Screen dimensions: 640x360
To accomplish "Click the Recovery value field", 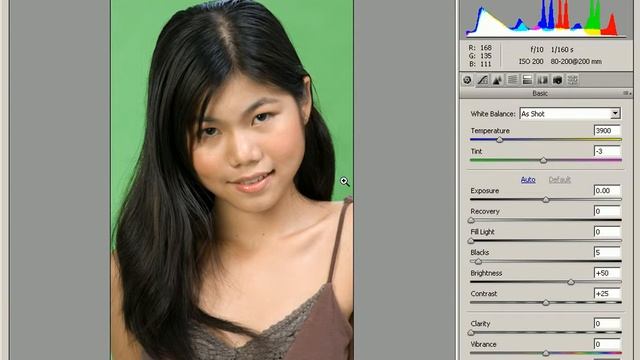I will point(607,211).
